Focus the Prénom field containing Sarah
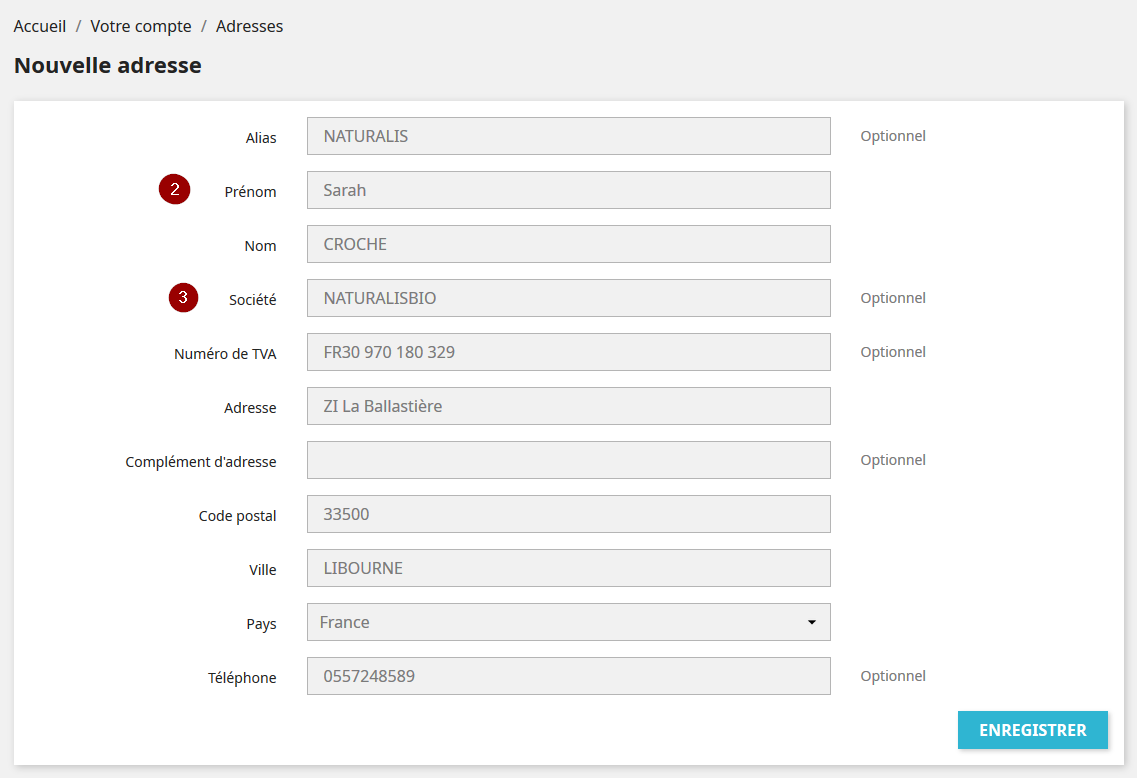 (568, 190)
